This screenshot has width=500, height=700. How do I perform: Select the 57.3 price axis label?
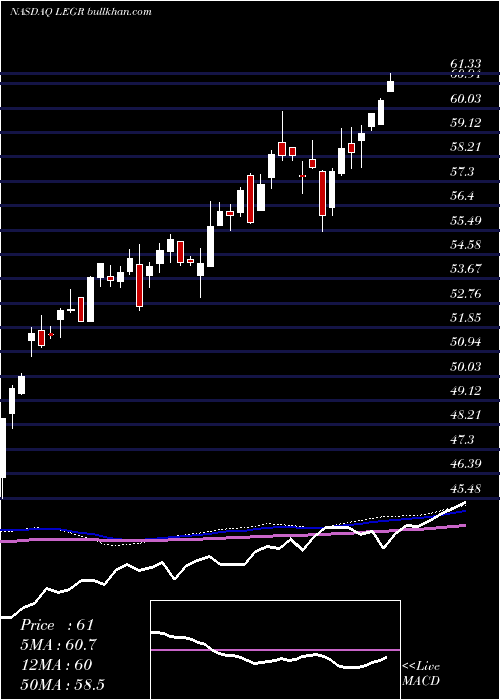pos(462,172)
